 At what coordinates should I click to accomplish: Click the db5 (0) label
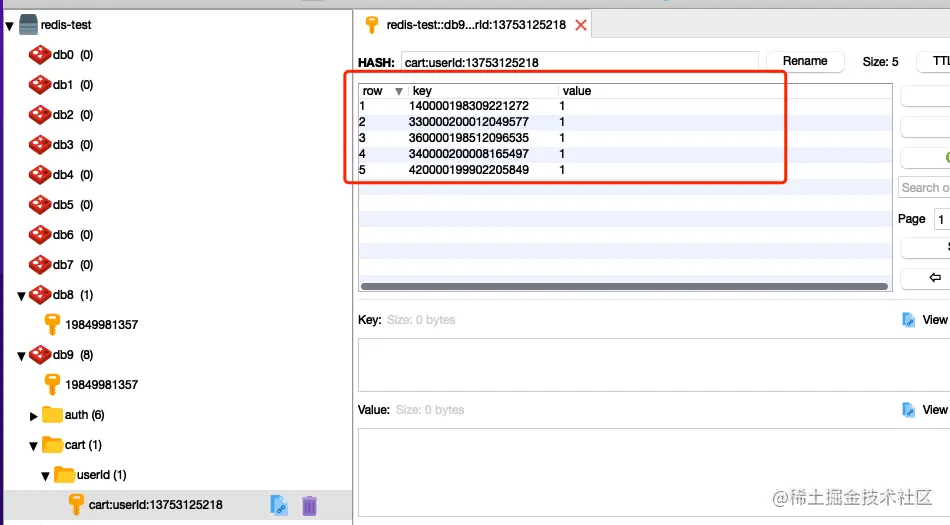coord(73,205)
